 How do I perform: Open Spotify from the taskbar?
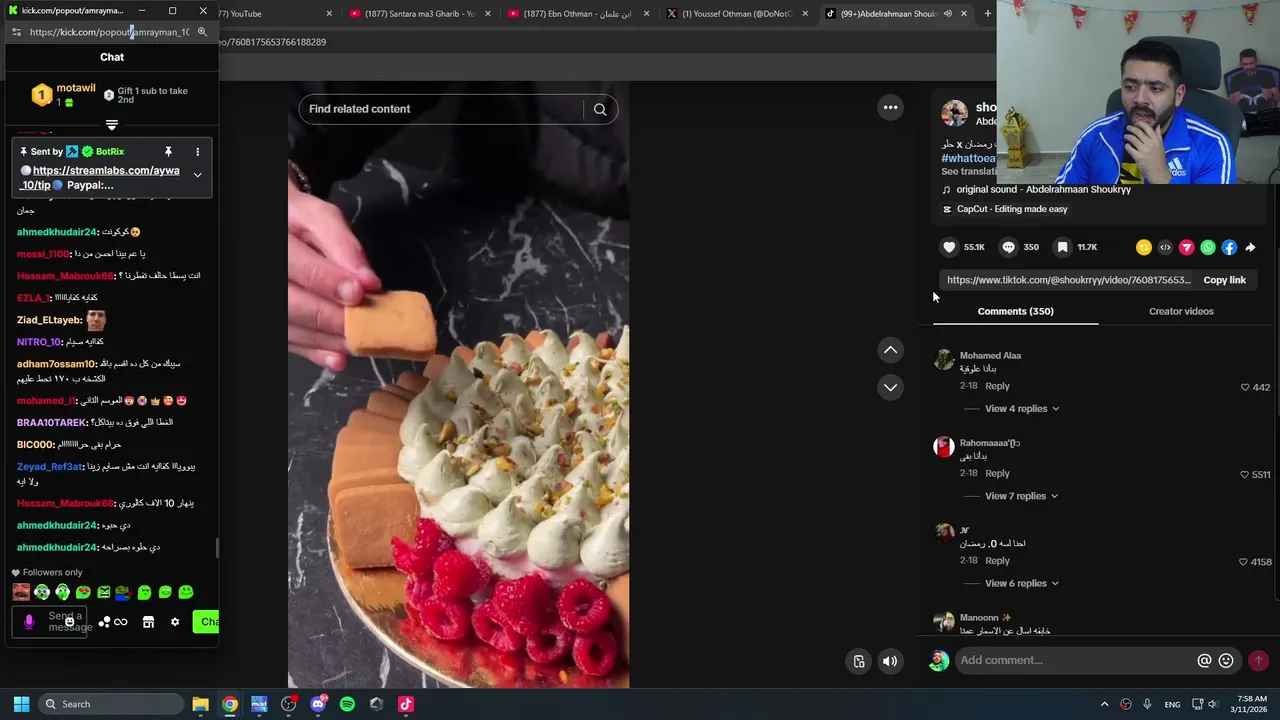[347, 704]
